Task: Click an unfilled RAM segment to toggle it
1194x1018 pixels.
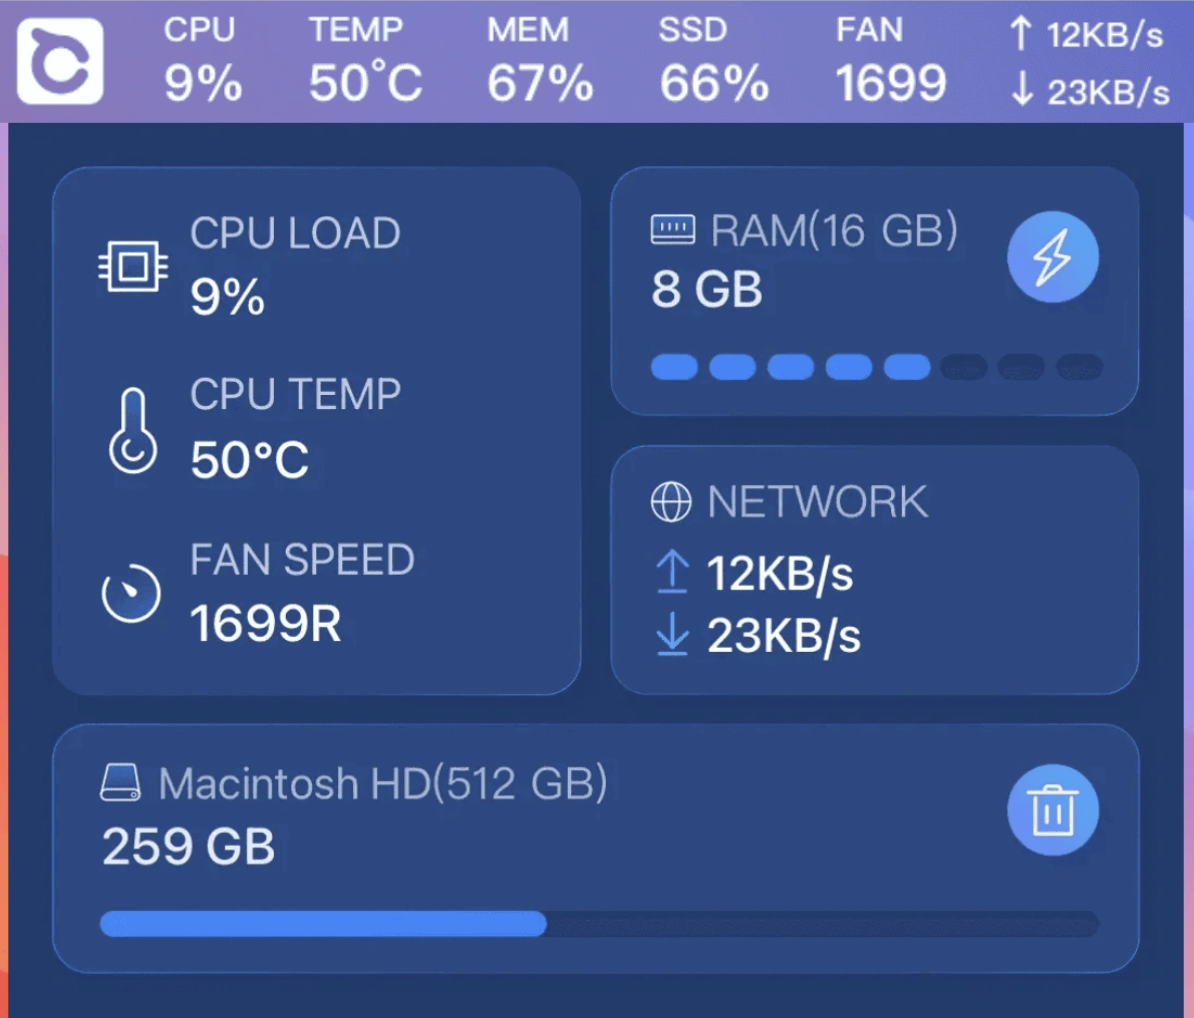Action: 963,368
